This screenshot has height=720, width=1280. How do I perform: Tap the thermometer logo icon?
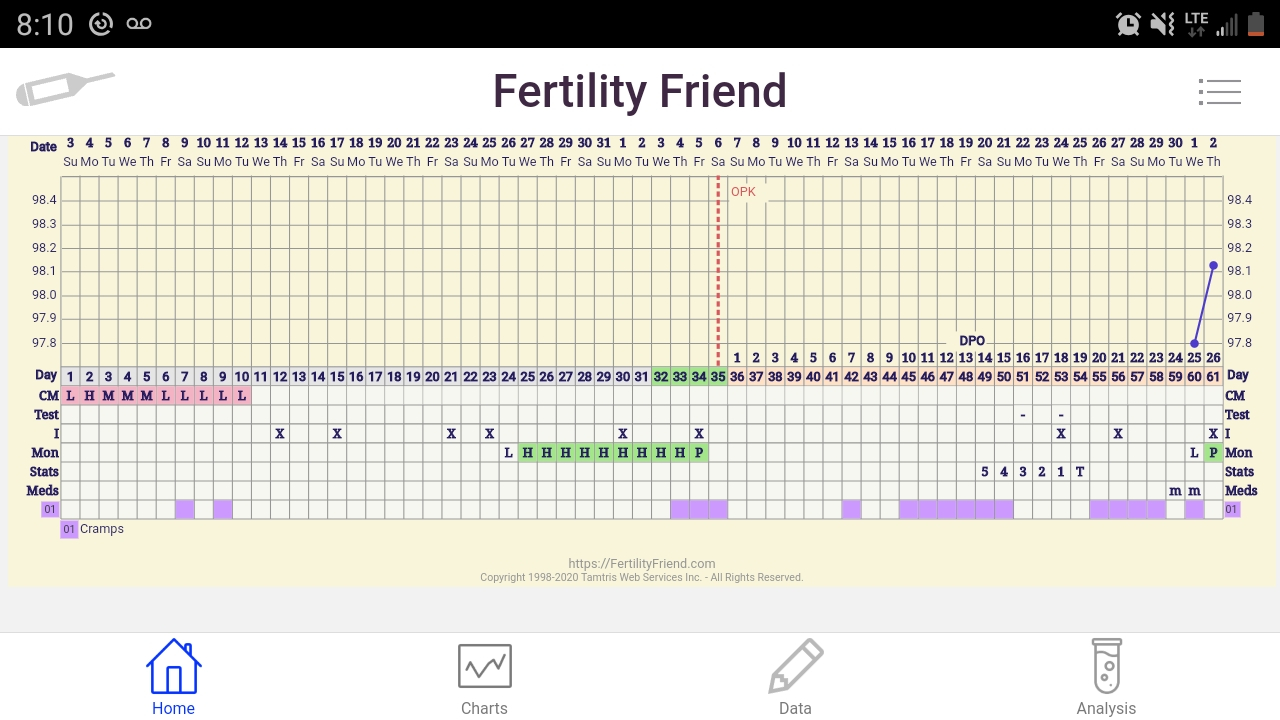65,89
